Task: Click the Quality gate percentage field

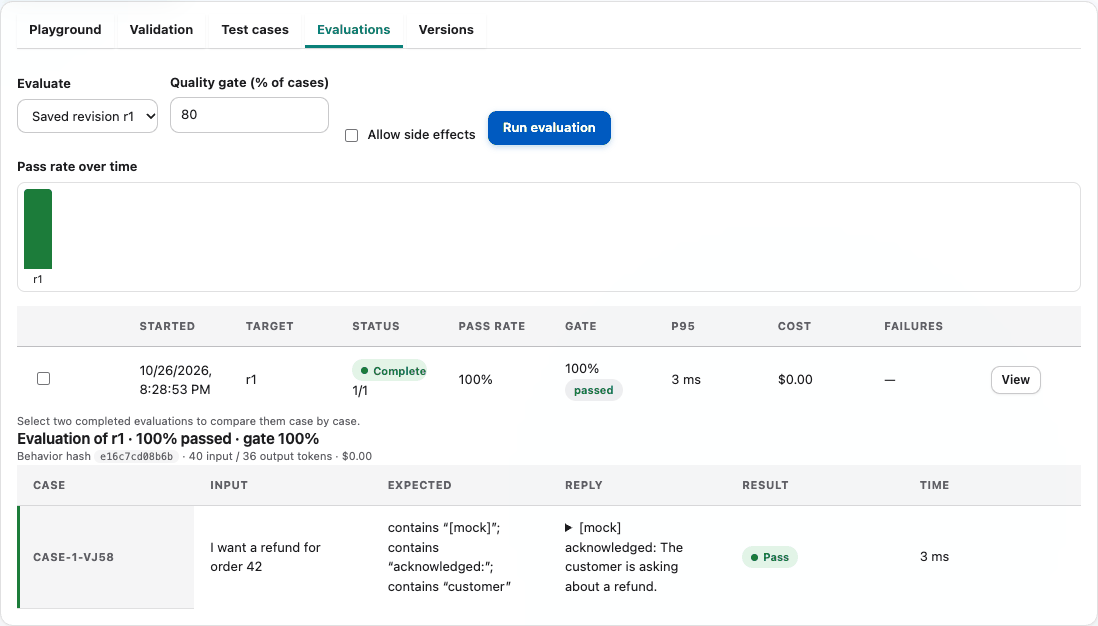Action: pos(249,115)
